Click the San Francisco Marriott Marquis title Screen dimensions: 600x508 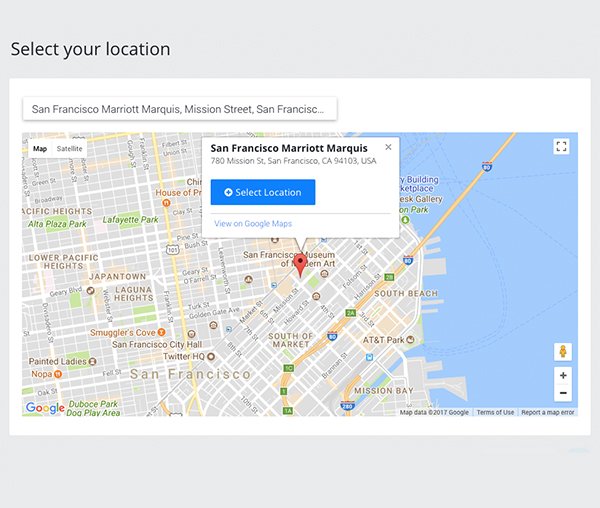289,148
